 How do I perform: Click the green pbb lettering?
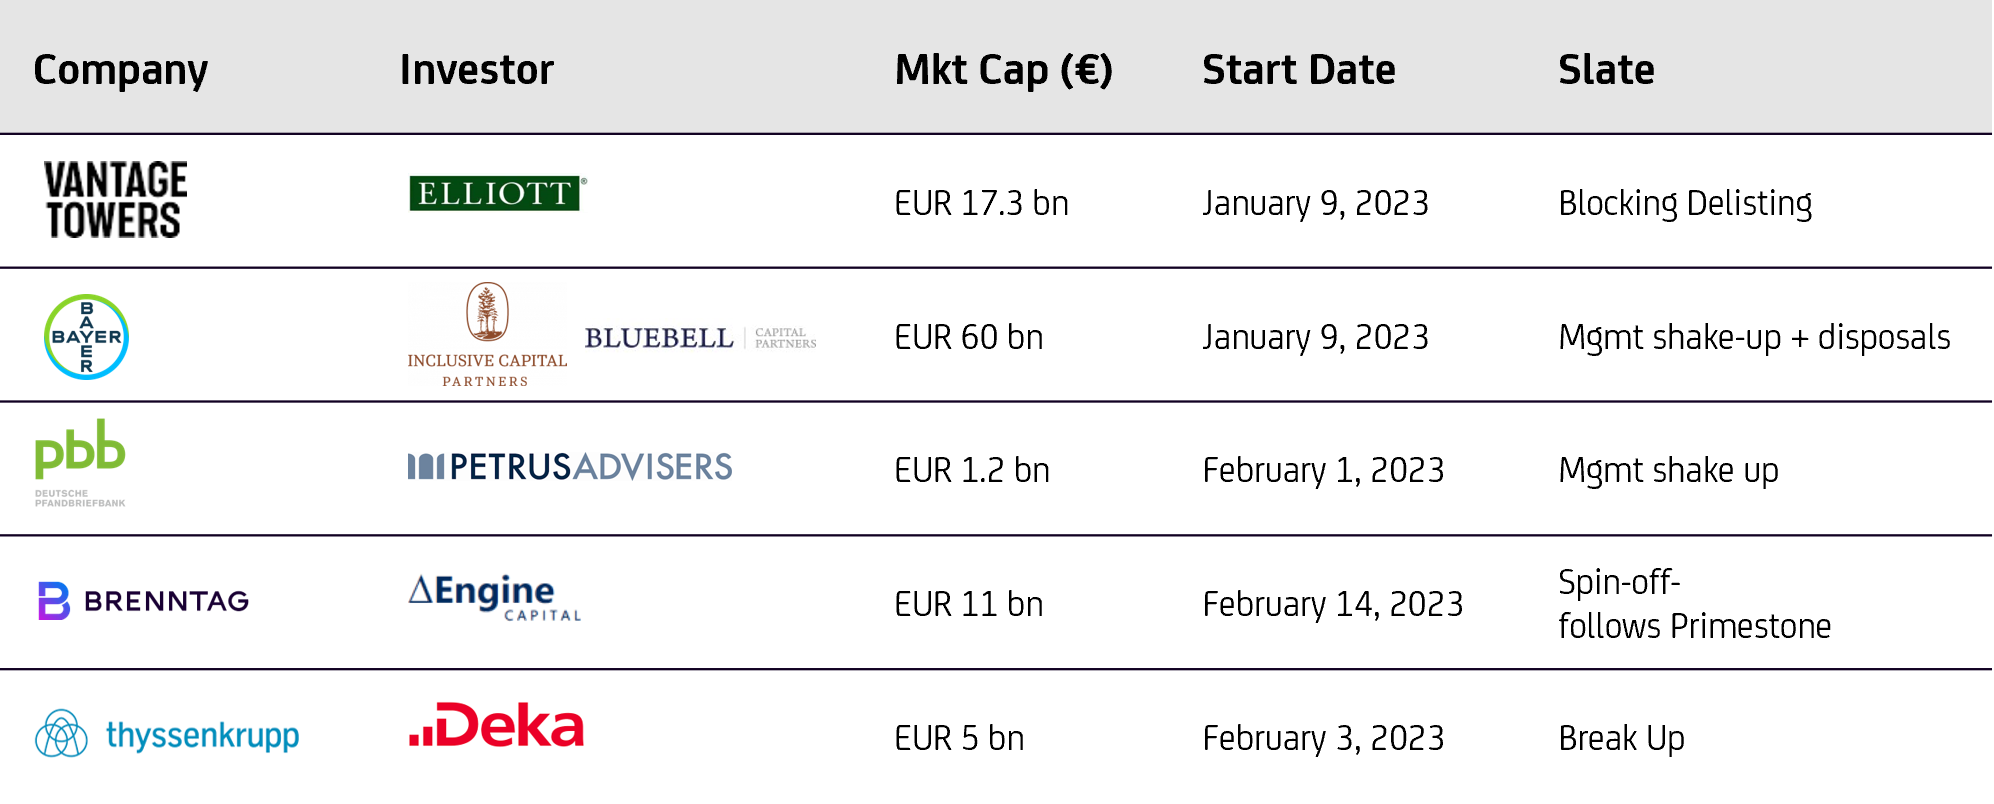[x=80, y=448]
